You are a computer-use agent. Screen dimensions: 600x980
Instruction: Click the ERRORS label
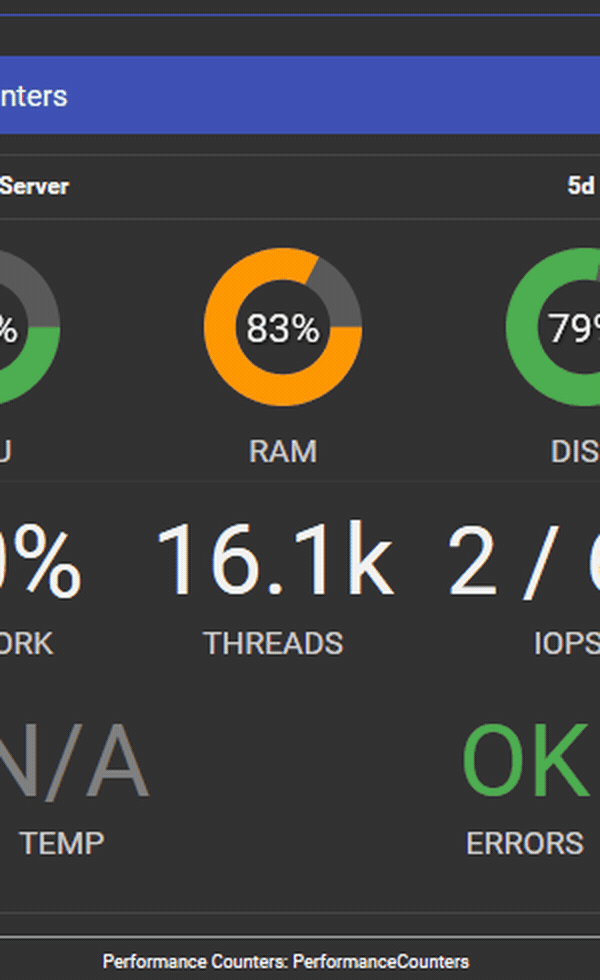coord(524,843)
